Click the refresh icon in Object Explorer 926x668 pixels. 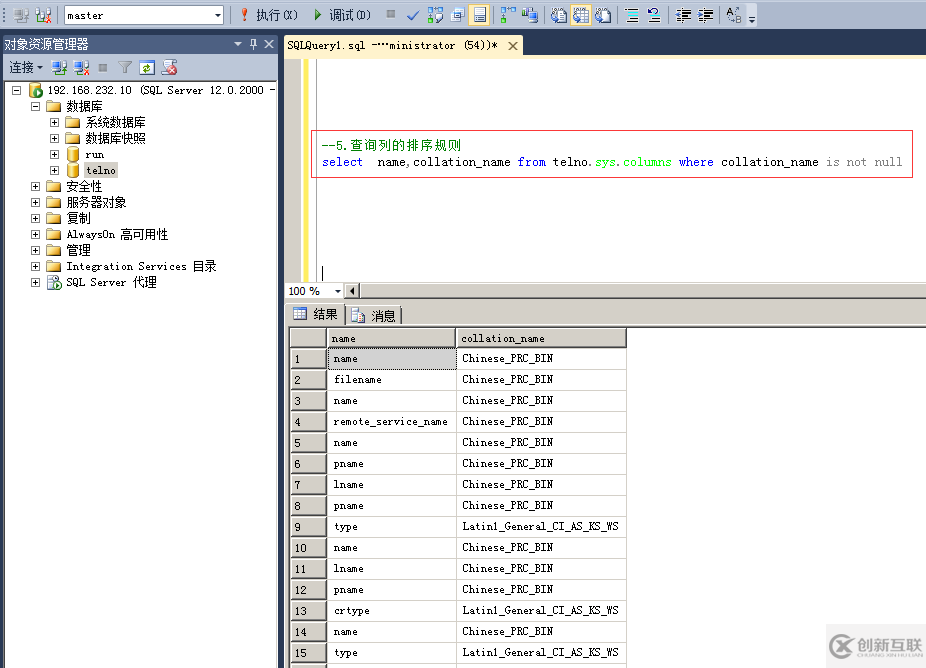click(146, 68)
